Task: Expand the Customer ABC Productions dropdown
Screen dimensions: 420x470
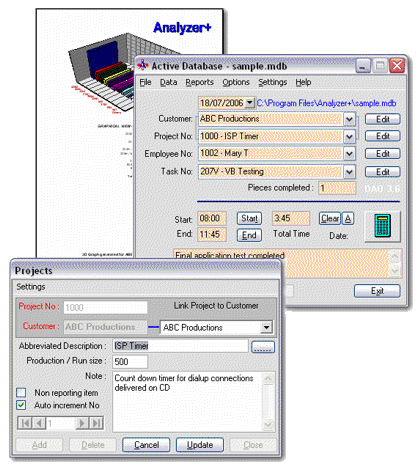Action: coord(349,119)
